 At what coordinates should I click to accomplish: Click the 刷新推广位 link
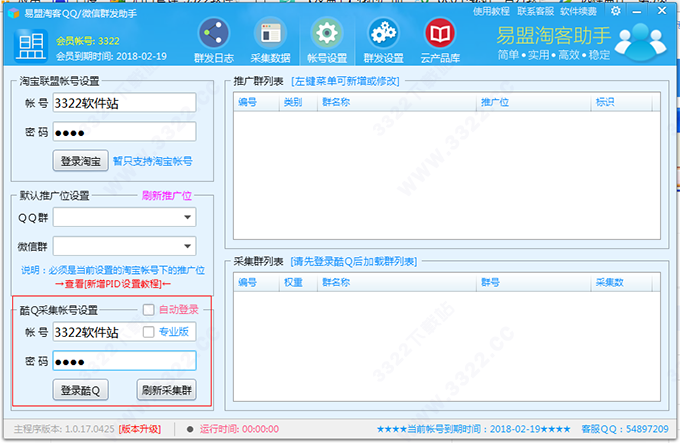(167, 195)
